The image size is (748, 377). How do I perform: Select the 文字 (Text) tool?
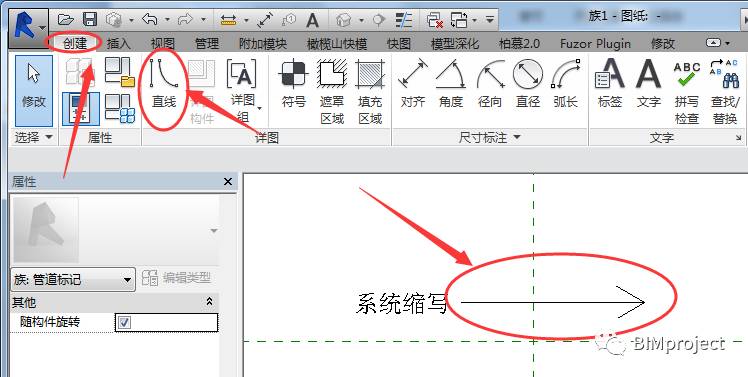coord(648,84)
